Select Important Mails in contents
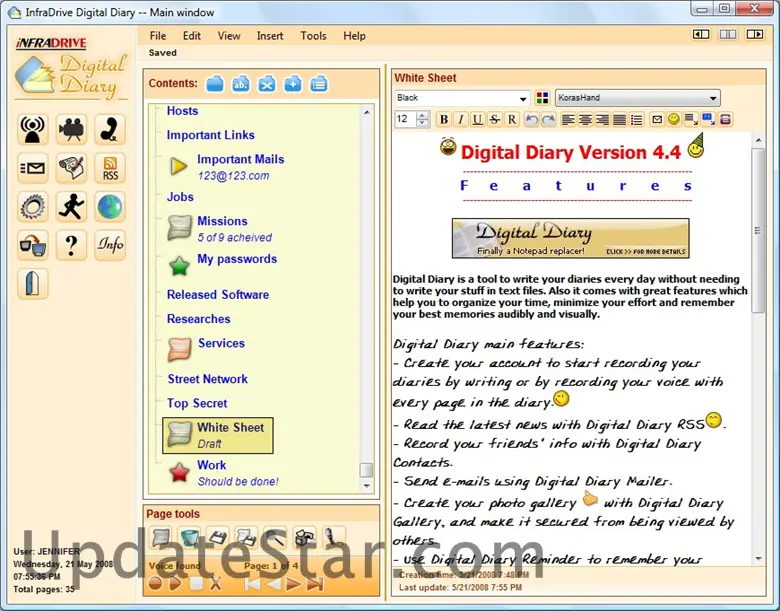The image size is (780, 611). point(241,159)
